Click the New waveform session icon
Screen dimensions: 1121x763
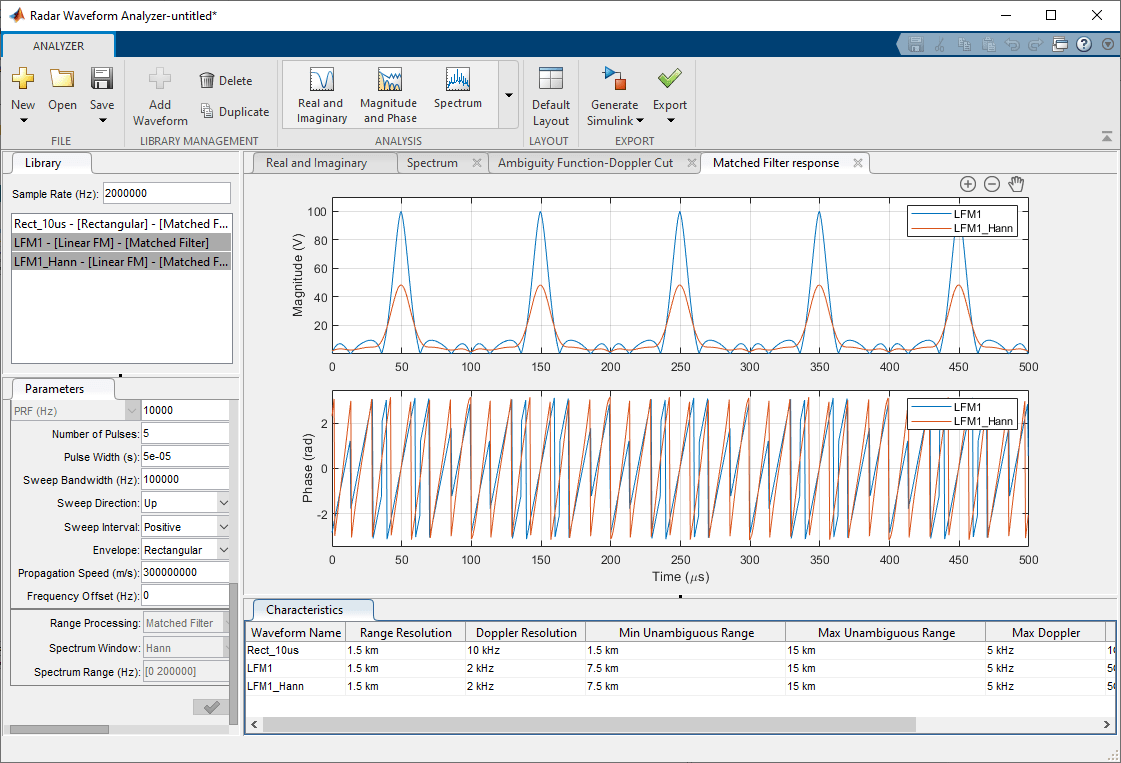(23, 79)
